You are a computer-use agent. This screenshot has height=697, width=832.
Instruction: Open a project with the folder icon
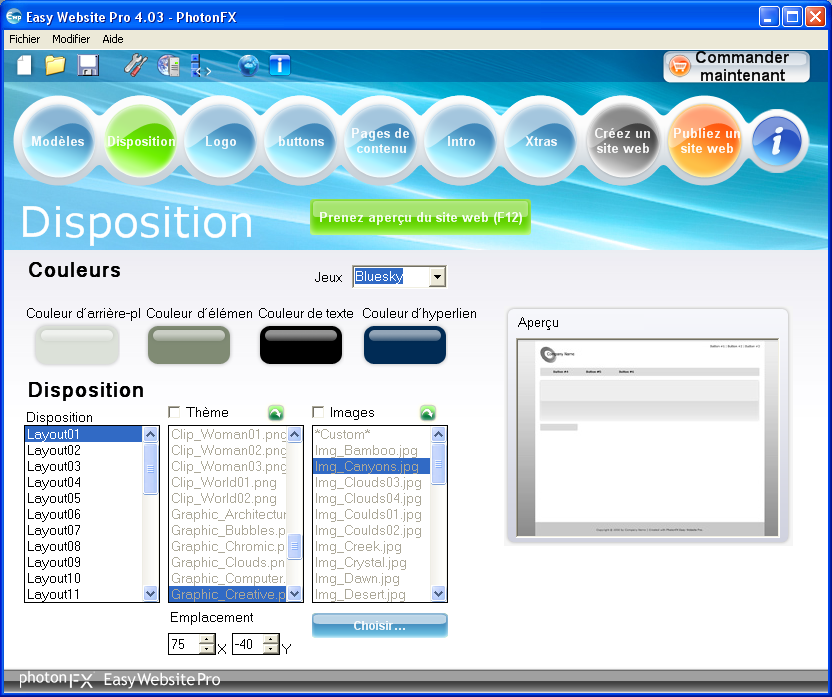pyautogui.click(x=55, y=65)
